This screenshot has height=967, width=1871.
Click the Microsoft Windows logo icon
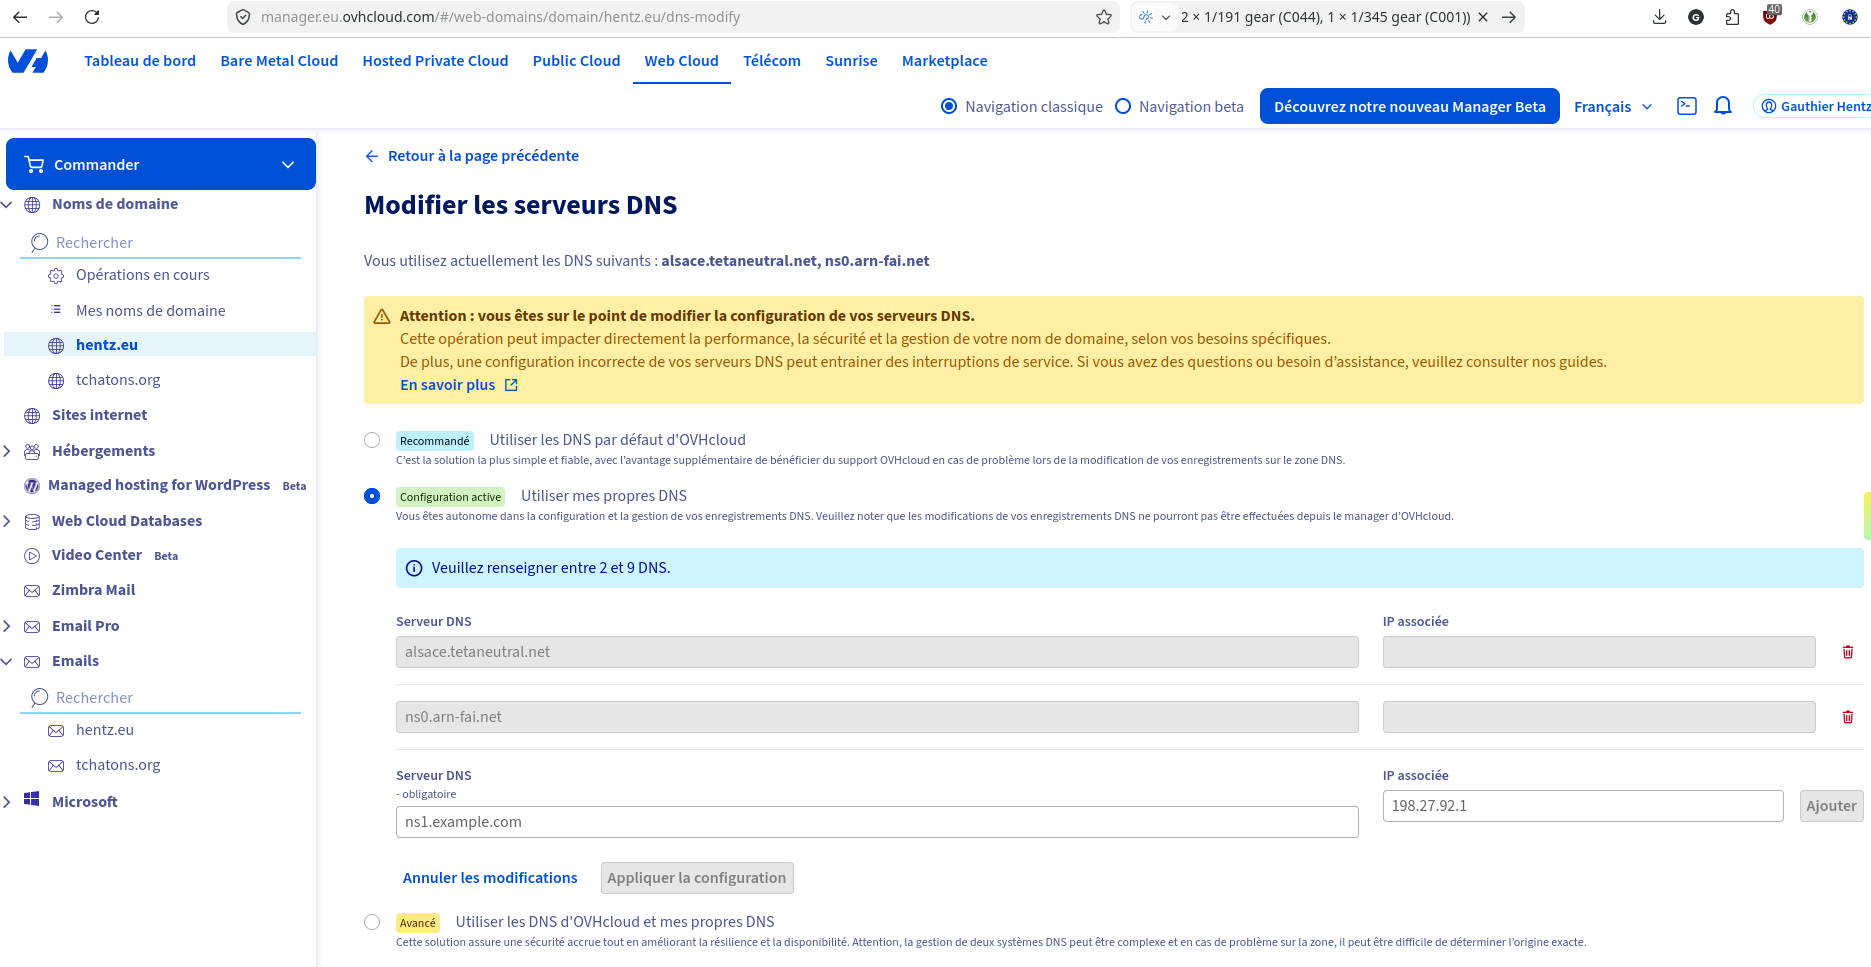point(32,799)
